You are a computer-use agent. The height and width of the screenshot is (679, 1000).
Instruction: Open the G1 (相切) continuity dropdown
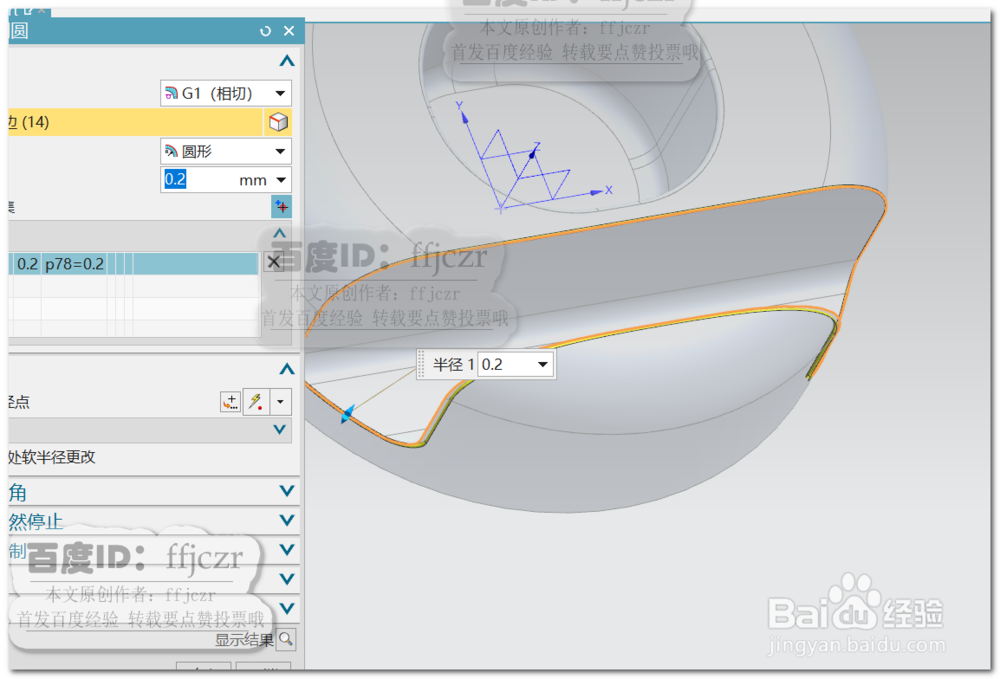point(280,94)
